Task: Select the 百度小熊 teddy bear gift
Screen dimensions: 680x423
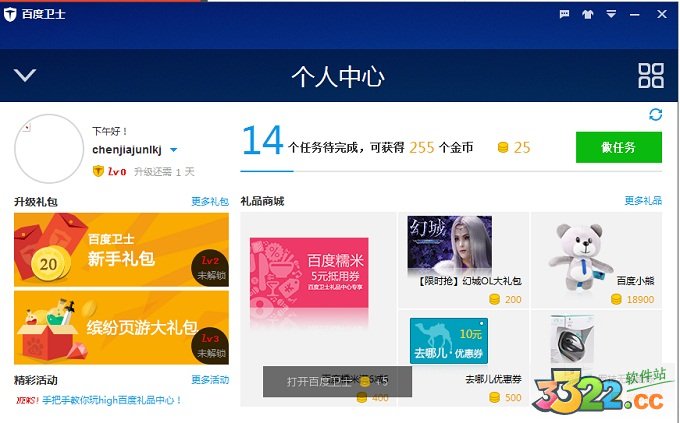Action: point(597,260)
